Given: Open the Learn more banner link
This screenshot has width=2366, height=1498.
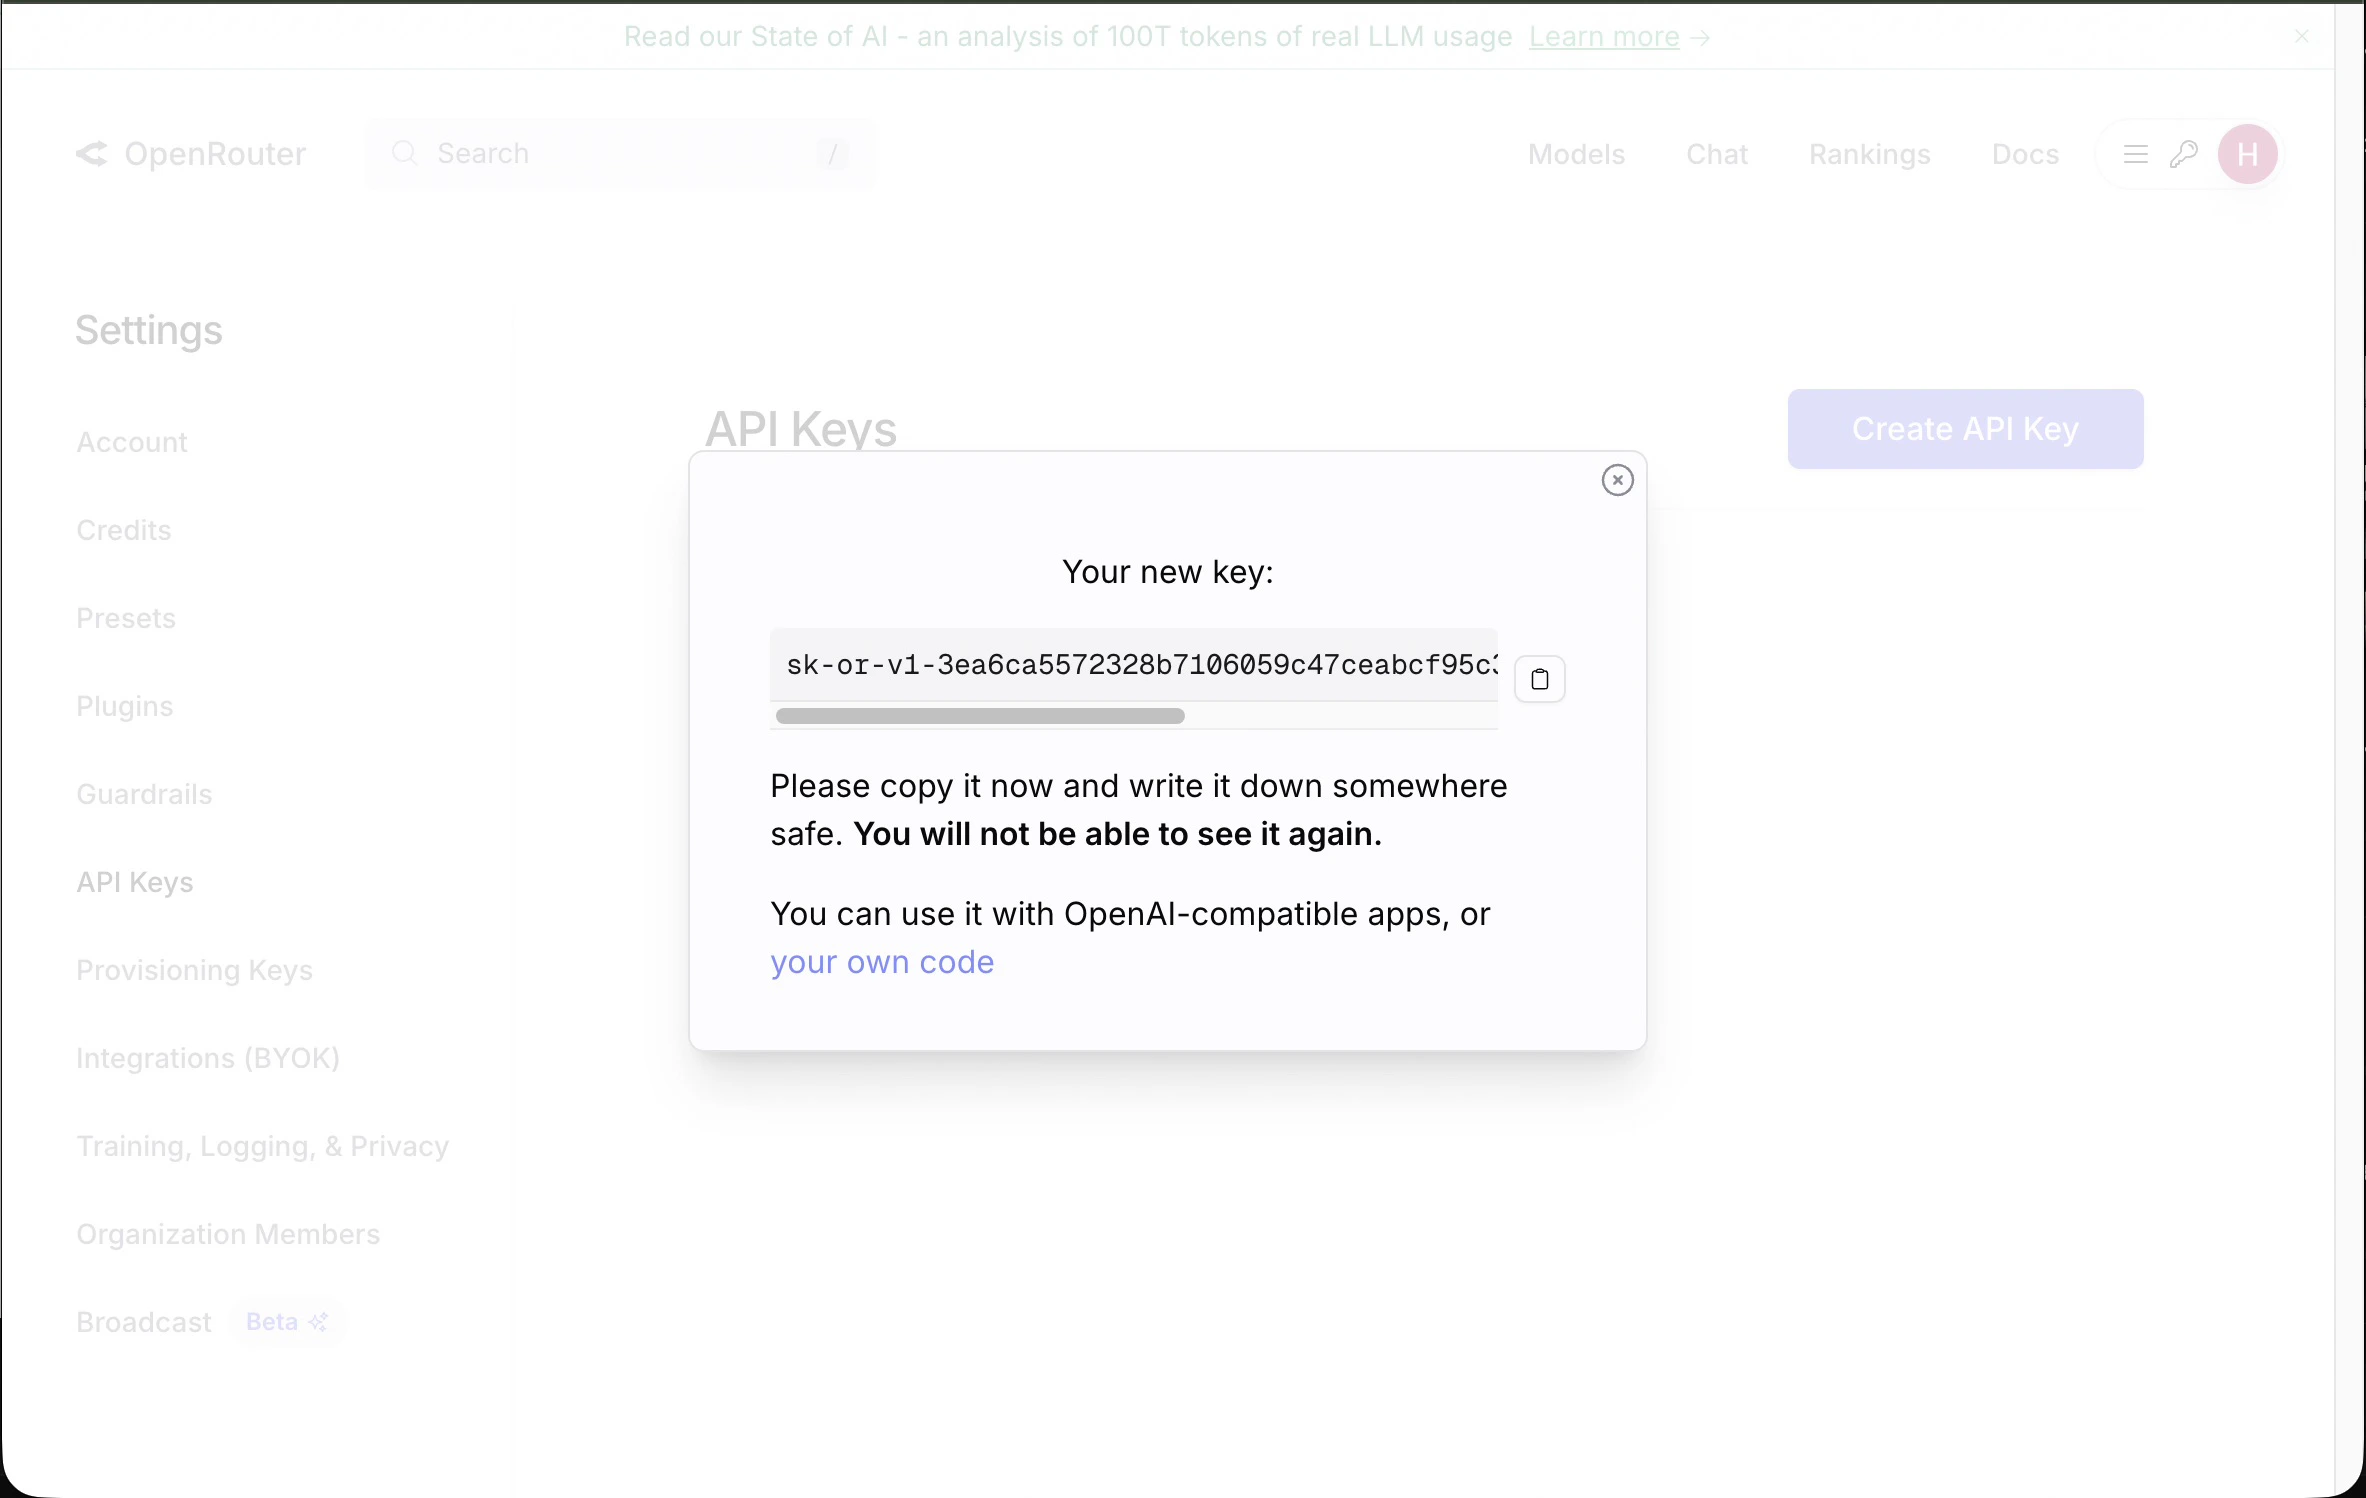Looking at the screenshot, I should click(1603, 37).
